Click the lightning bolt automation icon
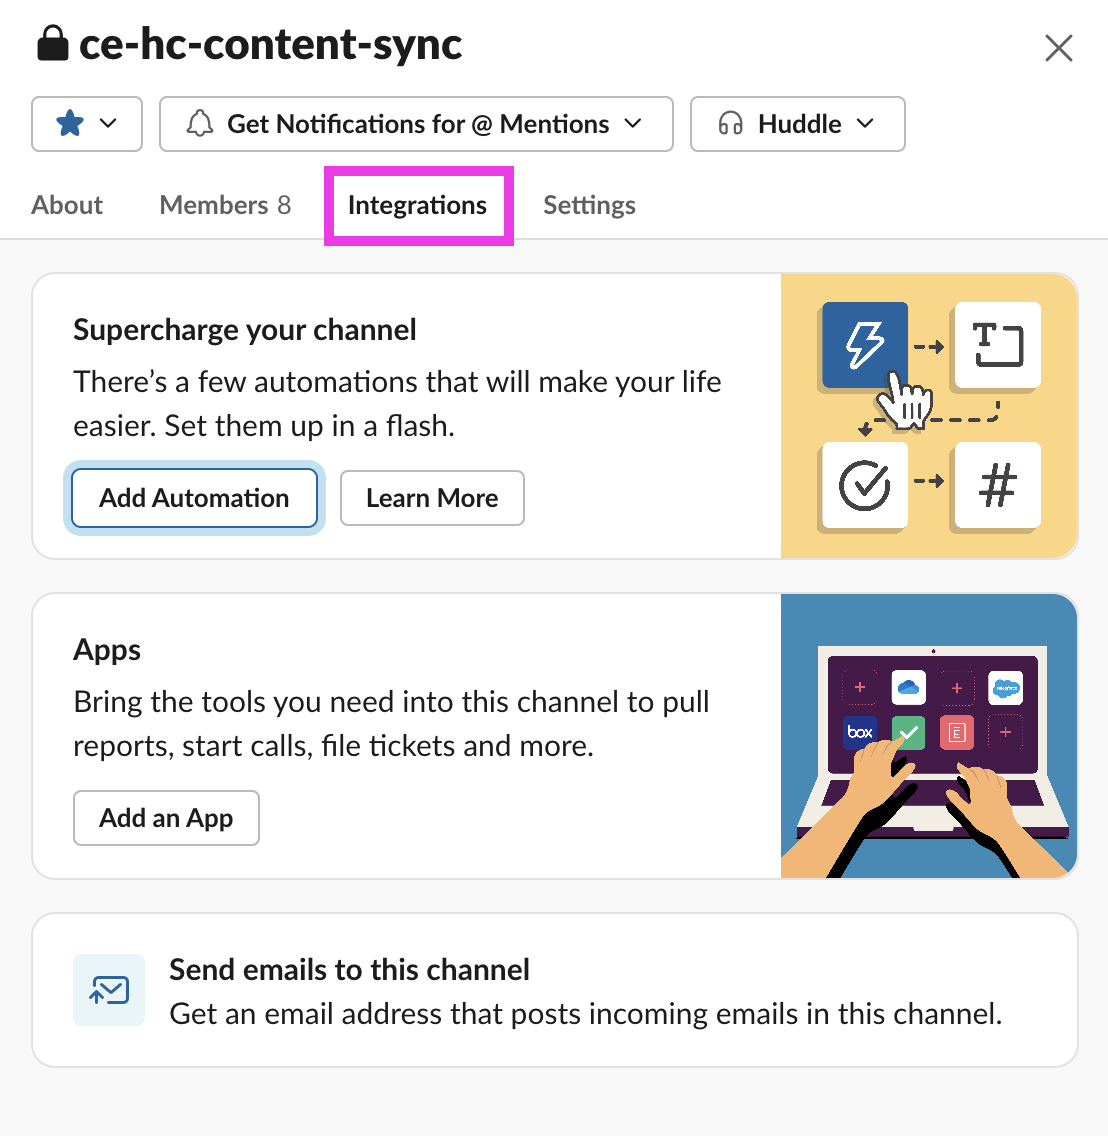Image resolution: width=1108 pixels, height=1136 pixels. click(x=864, y=345)
